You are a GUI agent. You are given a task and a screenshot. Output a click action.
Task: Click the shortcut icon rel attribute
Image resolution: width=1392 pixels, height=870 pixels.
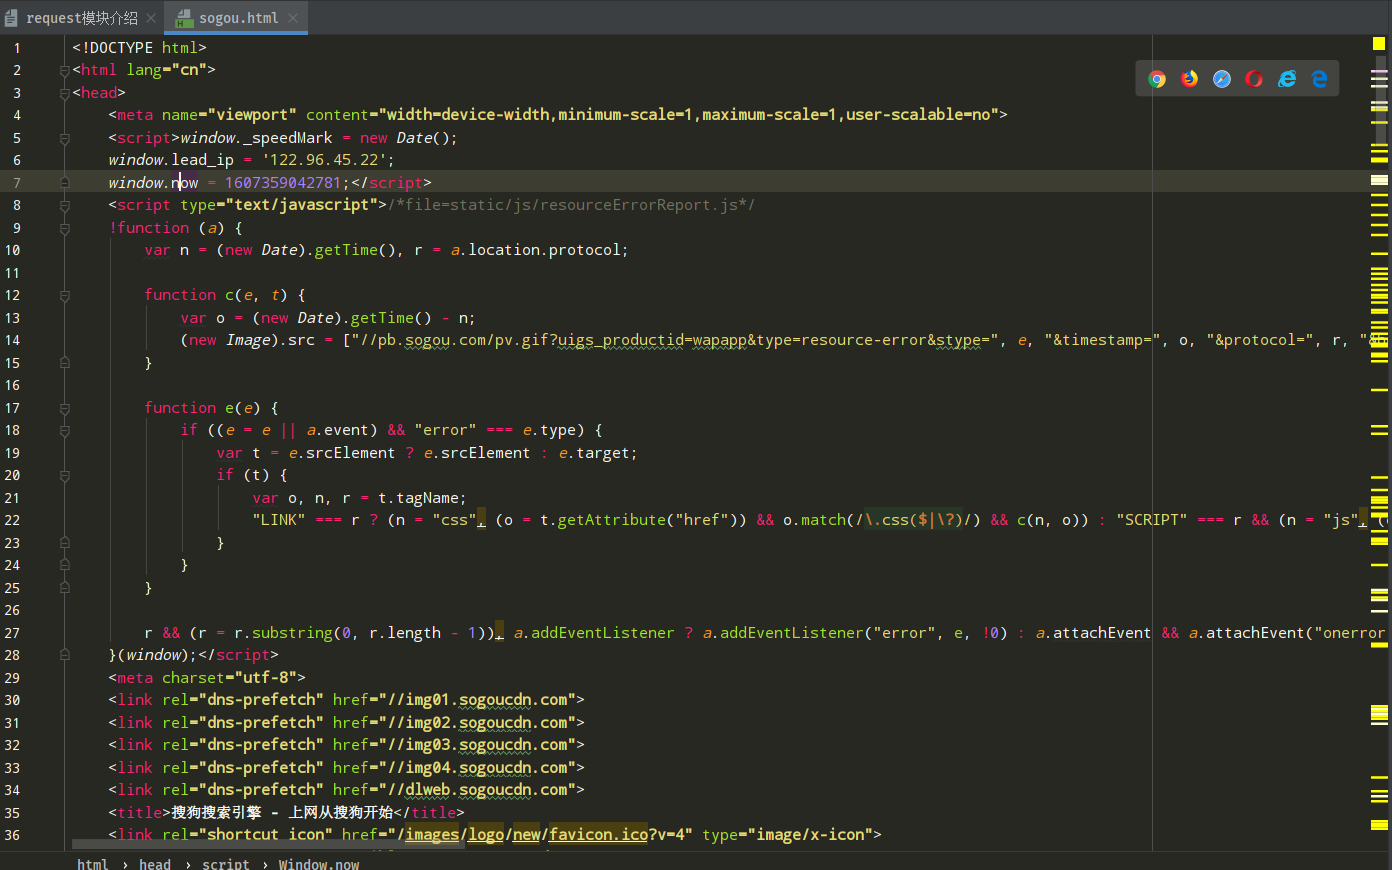[247, 835]
